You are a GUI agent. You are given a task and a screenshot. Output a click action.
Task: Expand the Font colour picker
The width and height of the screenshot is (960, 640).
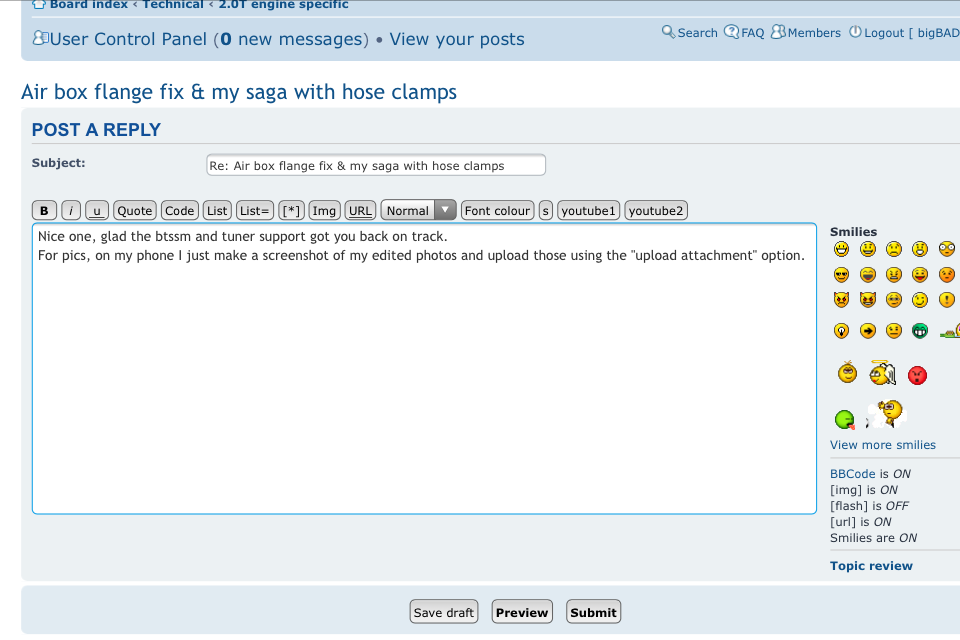(x=497, y=210)
